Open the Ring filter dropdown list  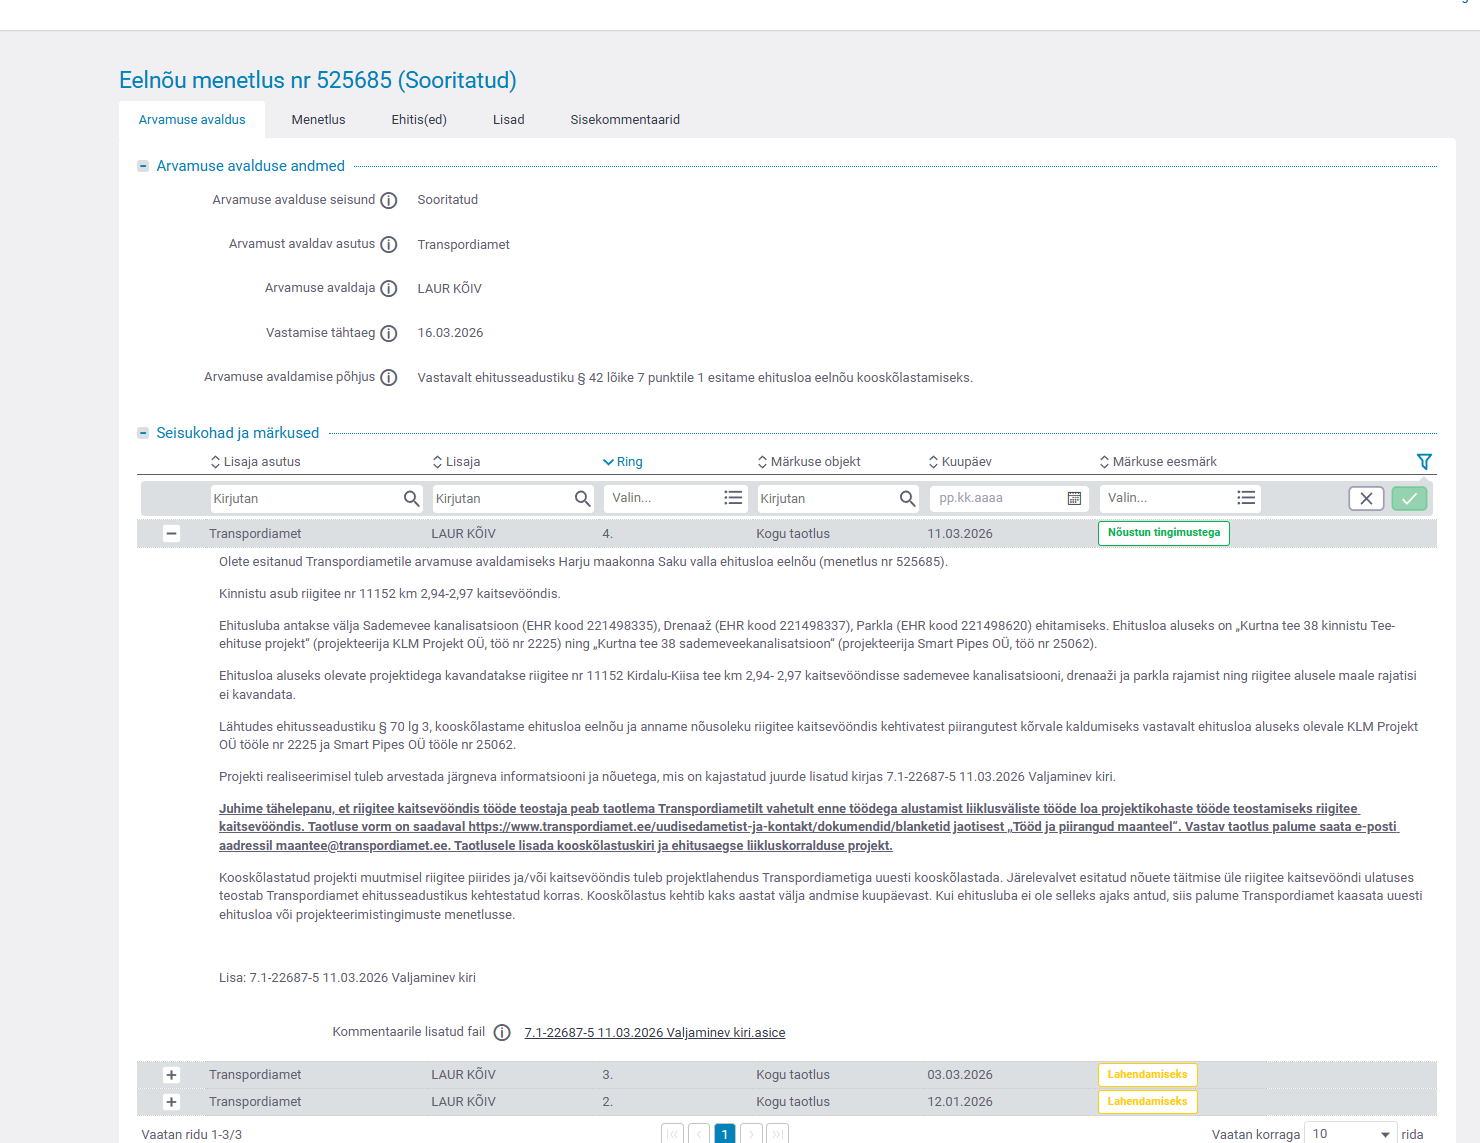733,499
